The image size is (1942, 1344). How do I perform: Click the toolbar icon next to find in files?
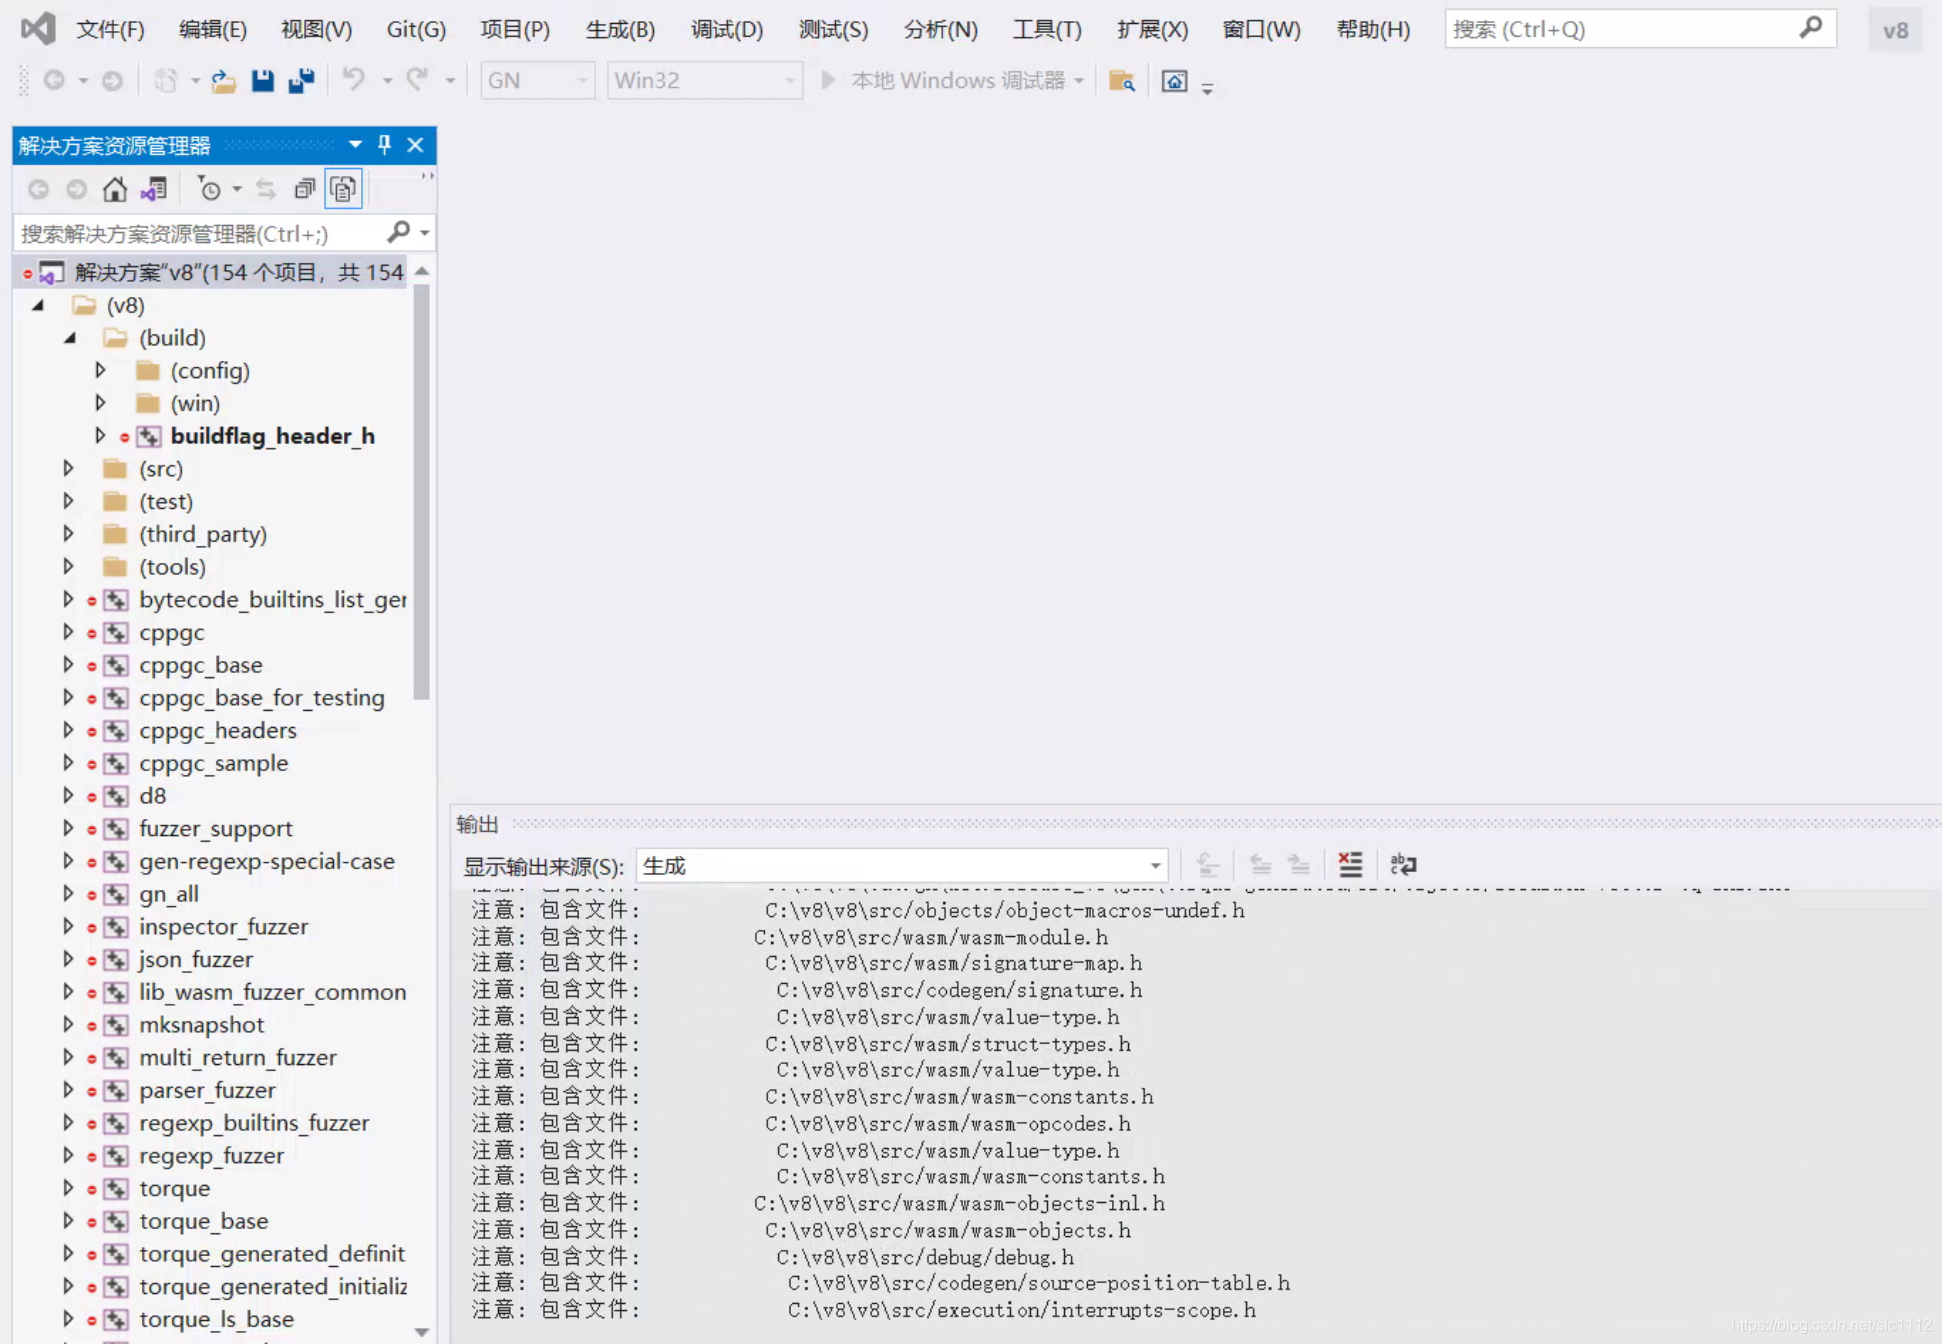coord(1174,80)
